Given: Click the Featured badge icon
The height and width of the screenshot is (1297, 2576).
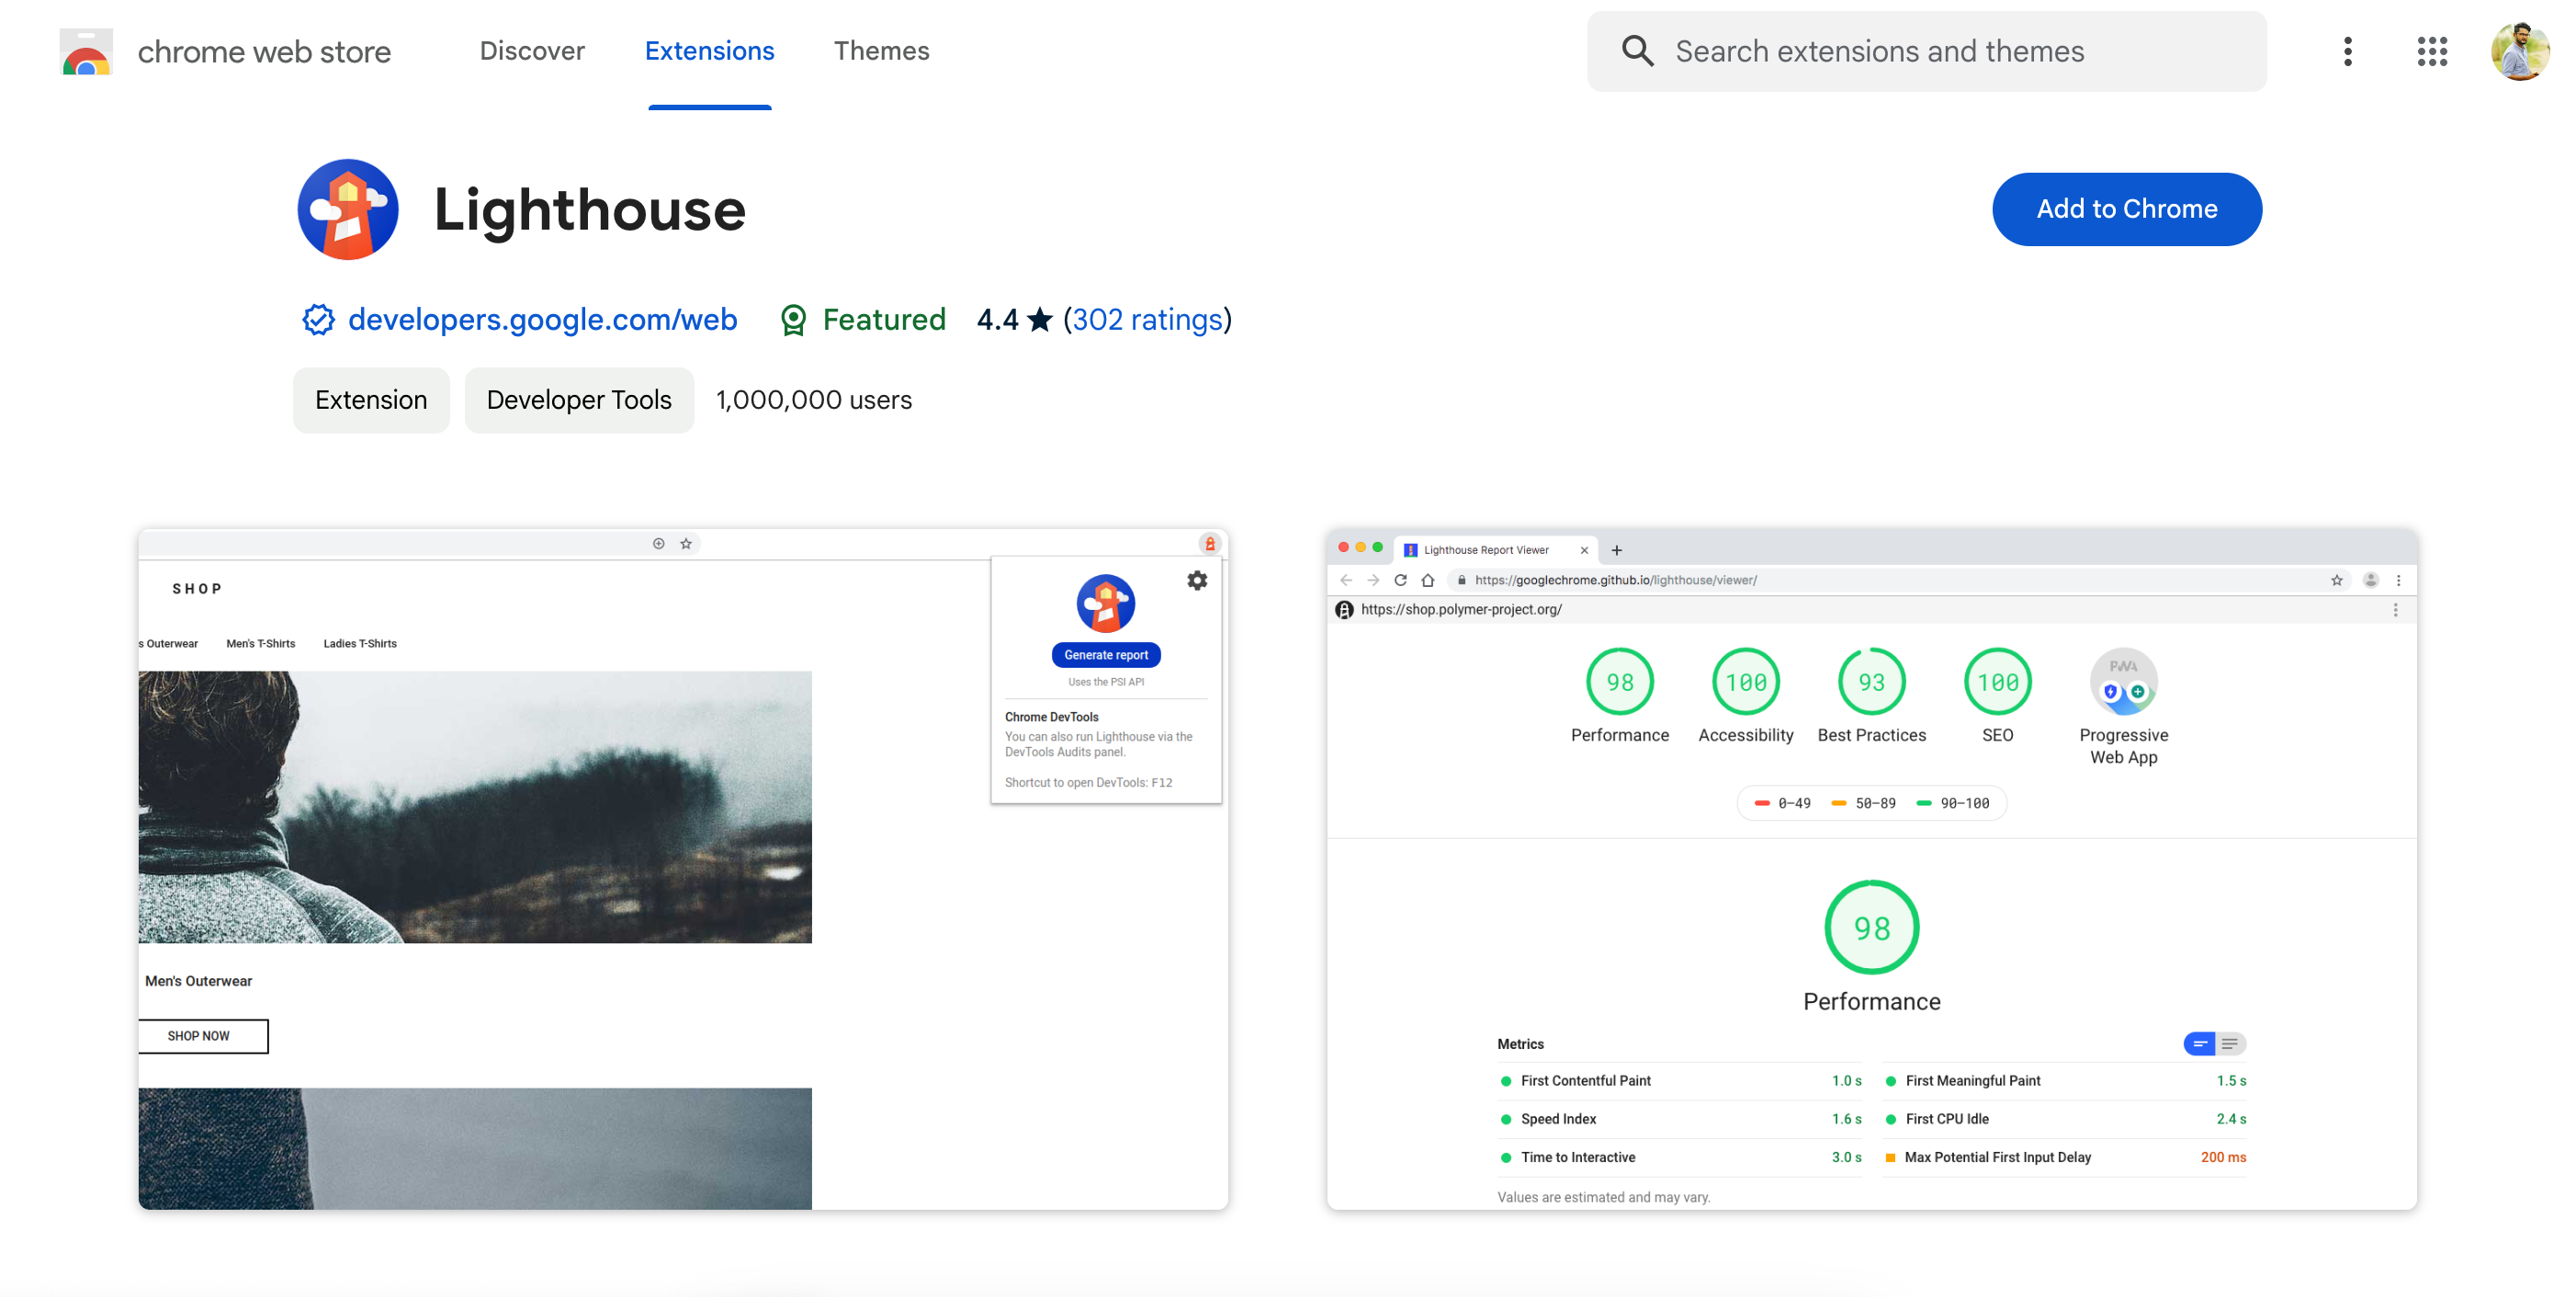Looking at the screenshot, I should coord(793,319).
